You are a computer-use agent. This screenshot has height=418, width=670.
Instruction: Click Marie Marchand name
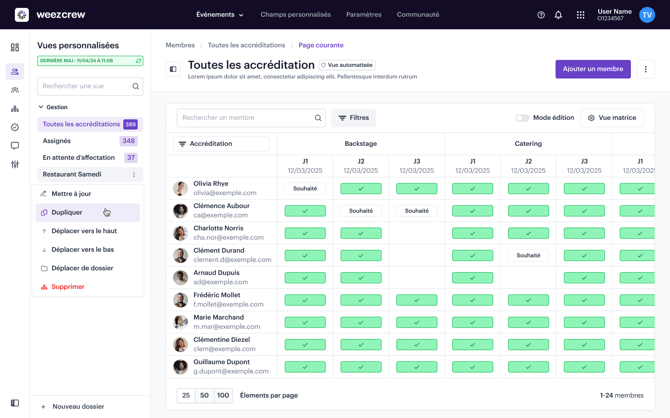(x=218, y=317)
